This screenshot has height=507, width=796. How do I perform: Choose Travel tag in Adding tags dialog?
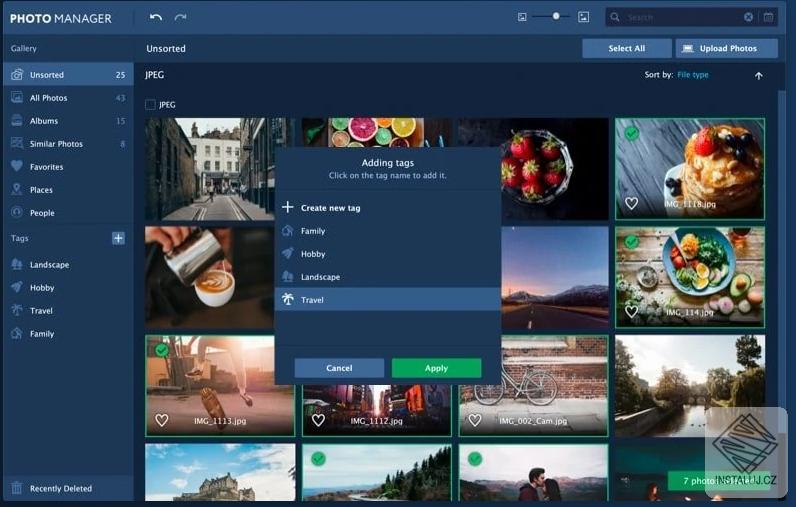(388, 299)
